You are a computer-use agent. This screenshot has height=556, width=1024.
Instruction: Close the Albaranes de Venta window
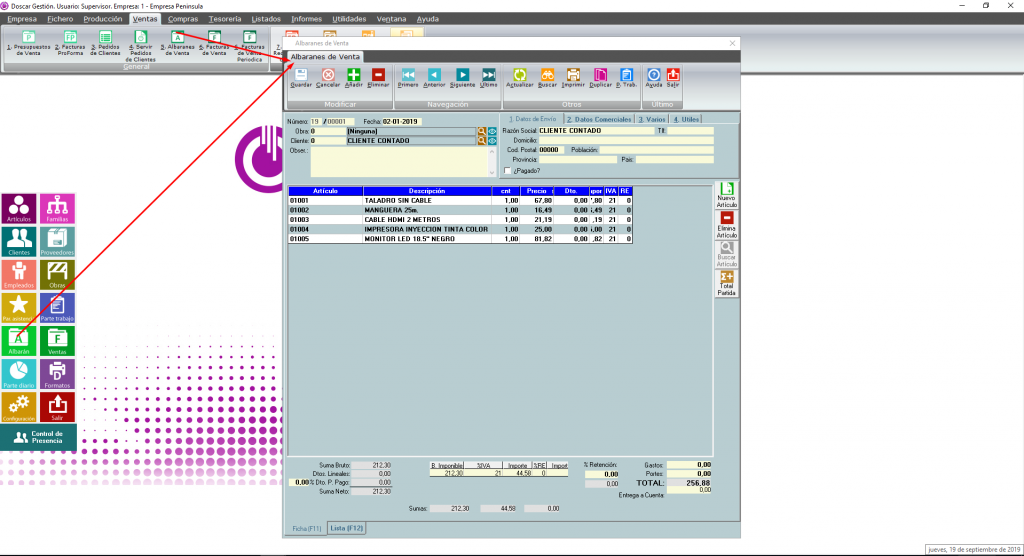[x=732, y=43]
